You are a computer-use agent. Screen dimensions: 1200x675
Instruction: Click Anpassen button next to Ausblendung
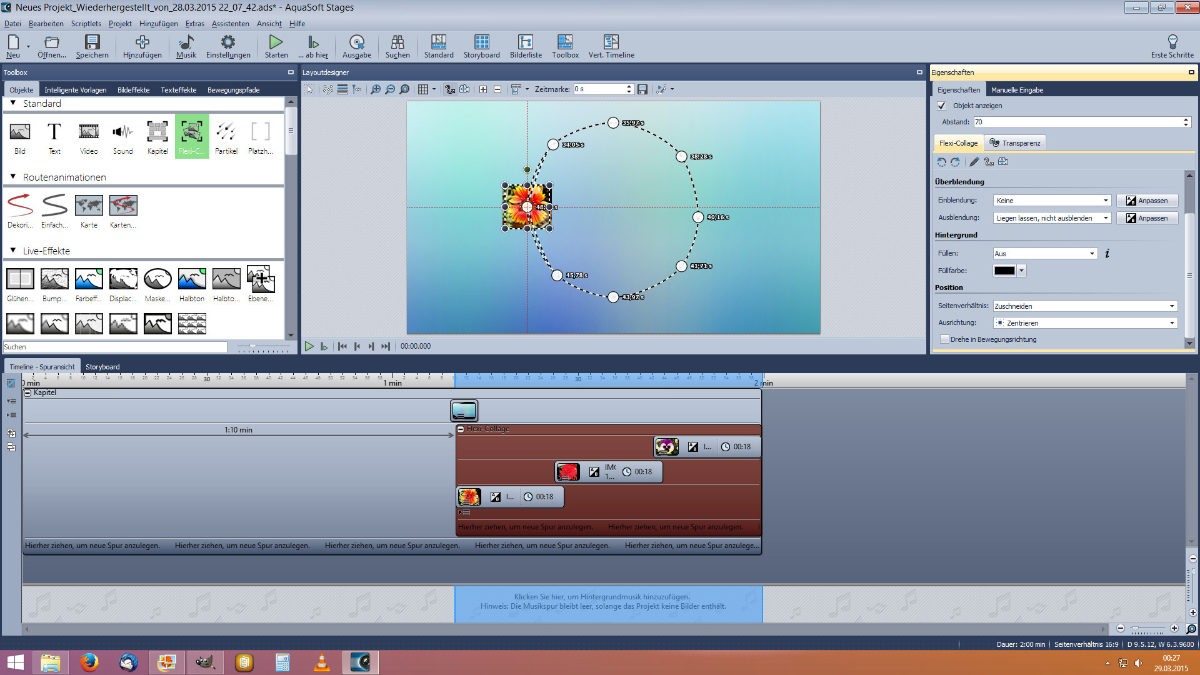click(x=1147, y=217)
